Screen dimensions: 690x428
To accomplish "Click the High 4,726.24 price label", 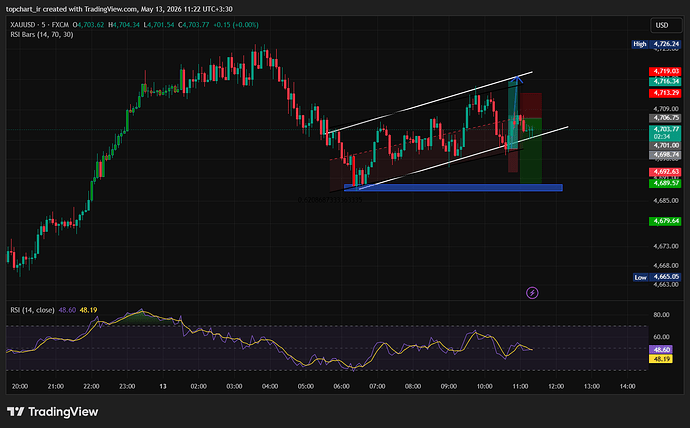I will click(x=656, y=44).
